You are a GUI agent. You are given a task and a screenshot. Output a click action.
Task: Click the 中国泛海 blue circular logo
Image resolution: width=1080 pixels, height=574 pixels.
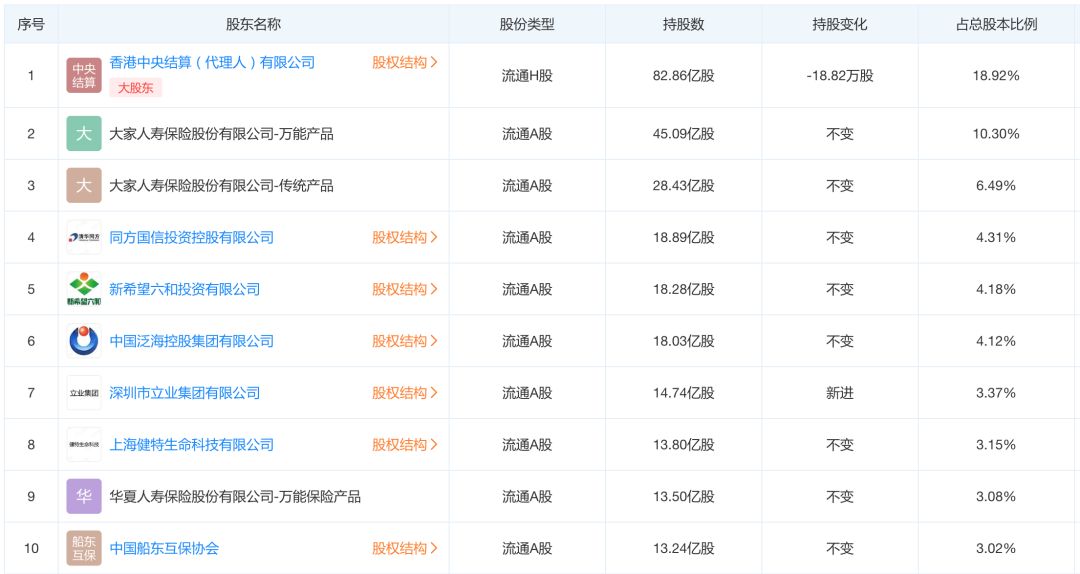84,341
